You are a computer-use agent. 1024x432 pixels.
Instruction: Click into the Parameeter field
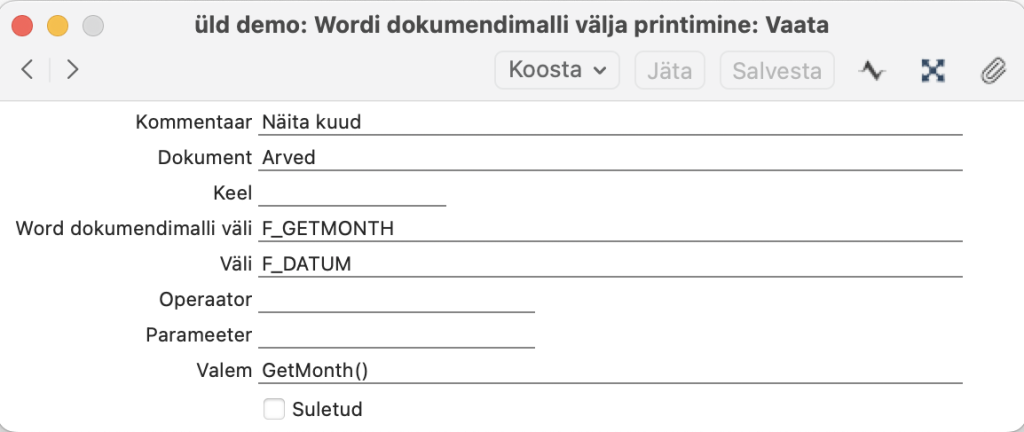(396, 335)
